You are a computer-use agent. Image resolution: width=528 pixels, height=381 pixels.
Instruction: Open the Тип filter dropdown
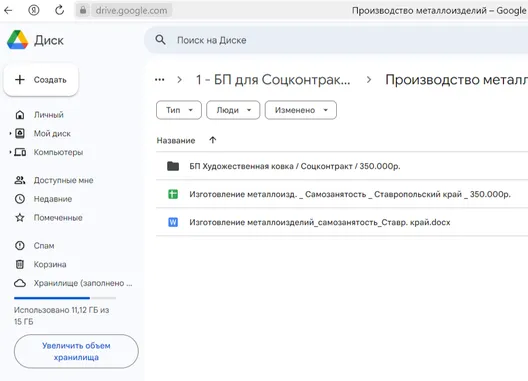click(179, 110)
